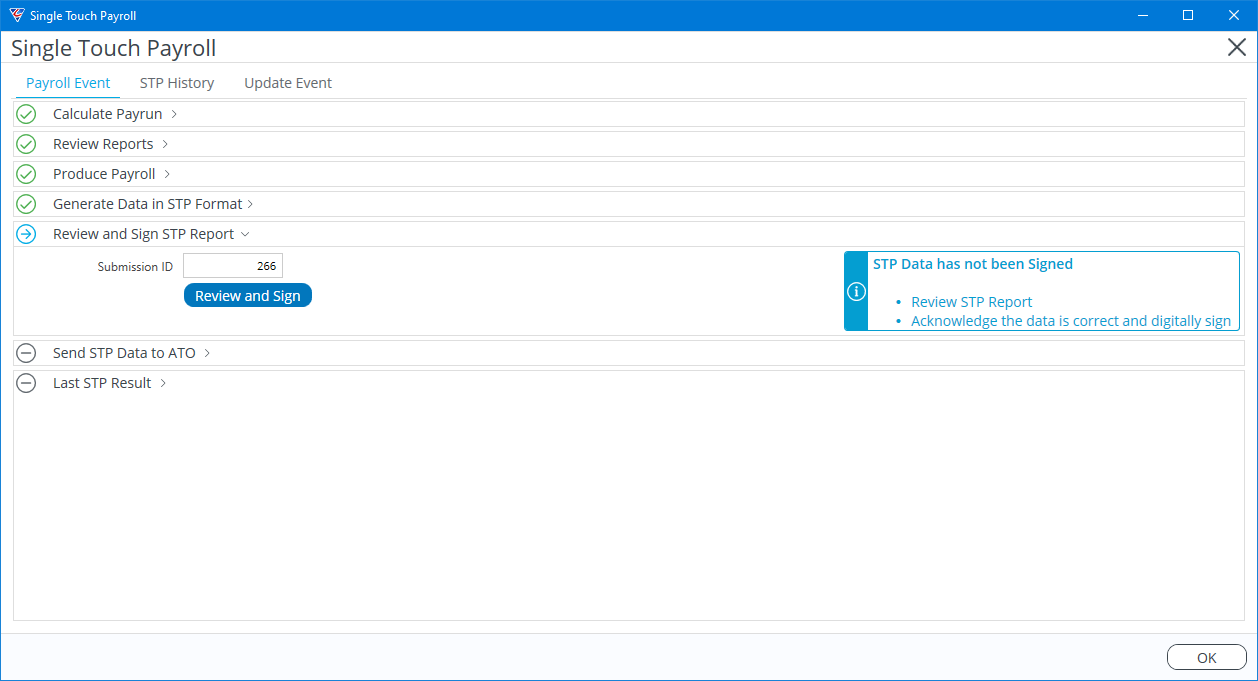
Task: Click the STP Data has not been Signed heading
Action: click(973, 264)
